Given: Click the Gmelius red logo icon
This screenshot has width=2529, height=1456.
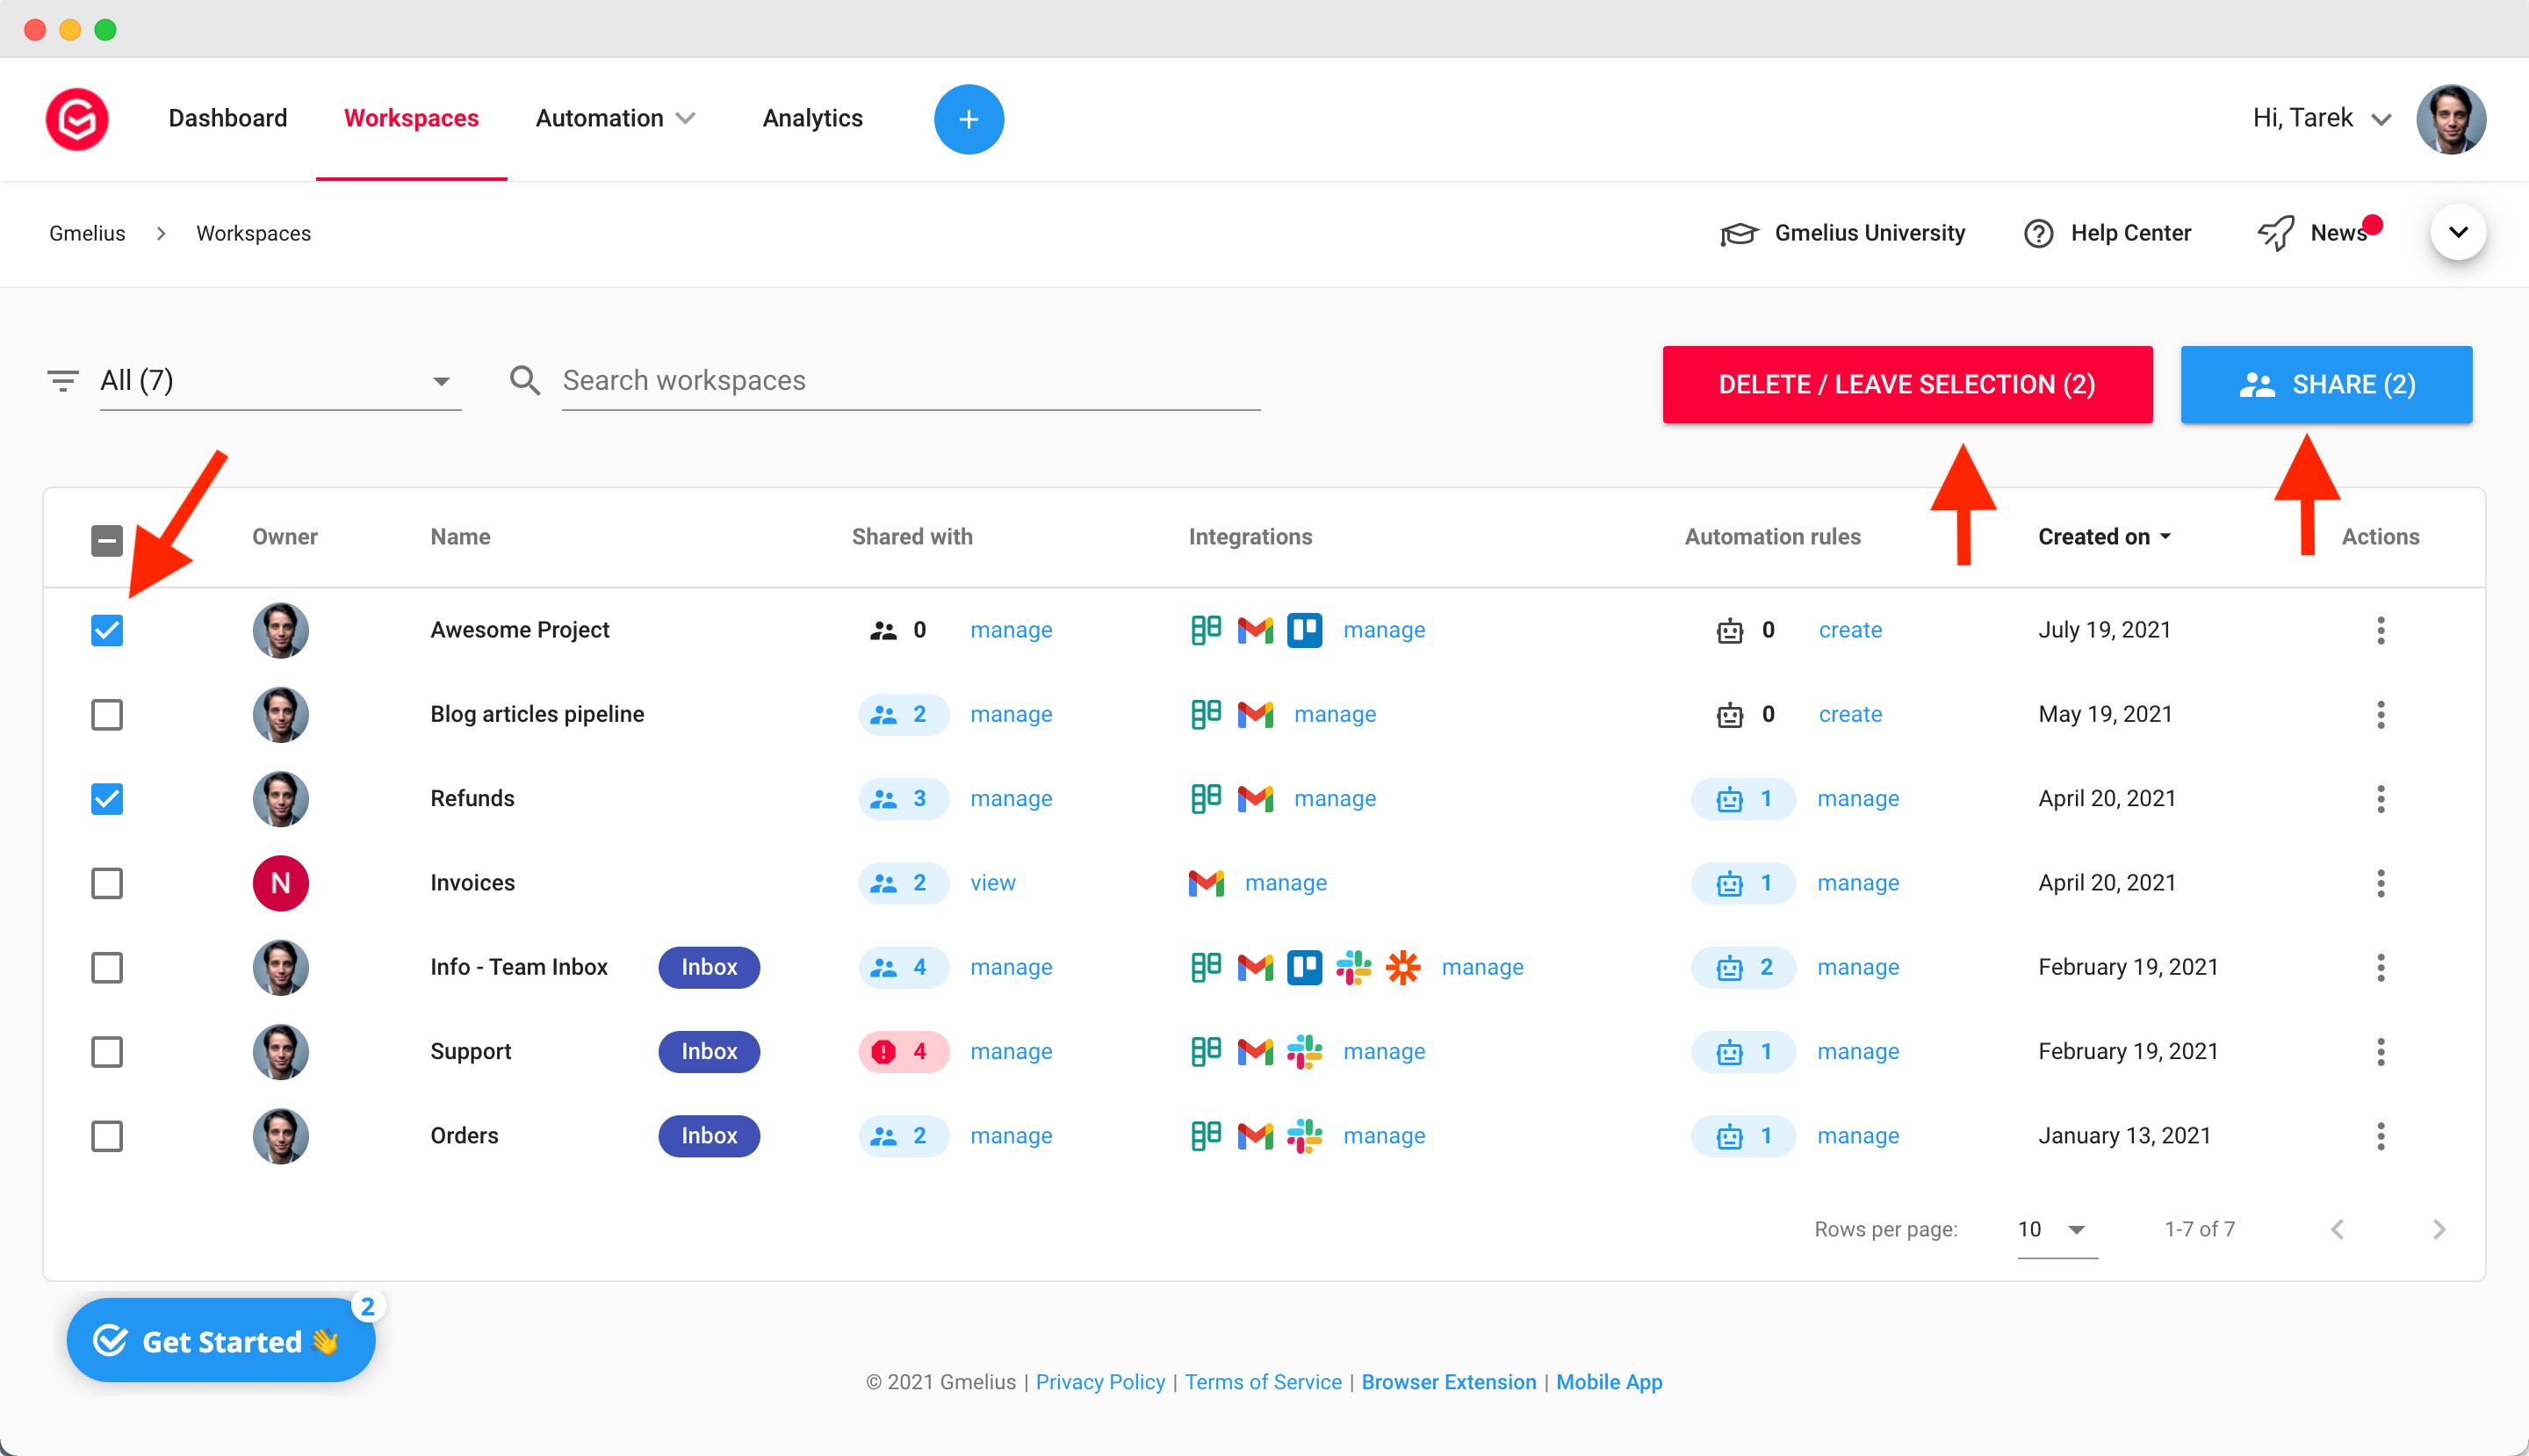Looking at the screenshot, I should click(x=77, y=119).
